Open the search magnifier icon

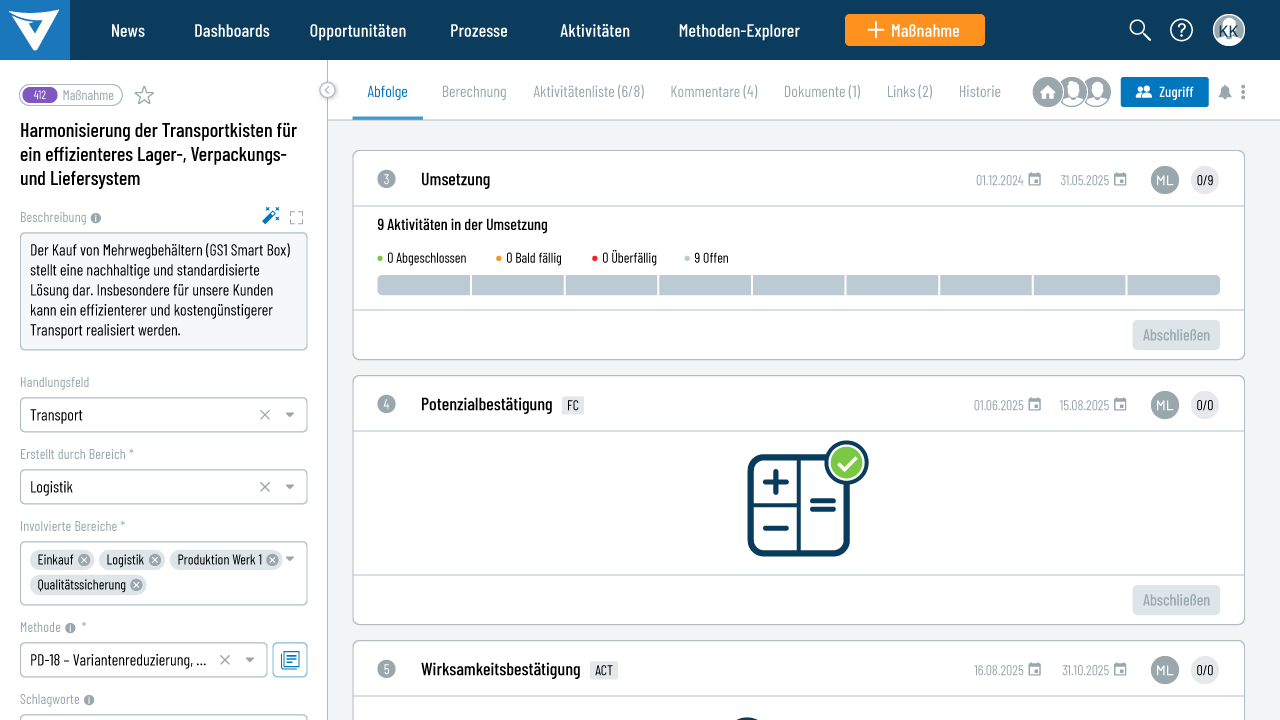1140,30
